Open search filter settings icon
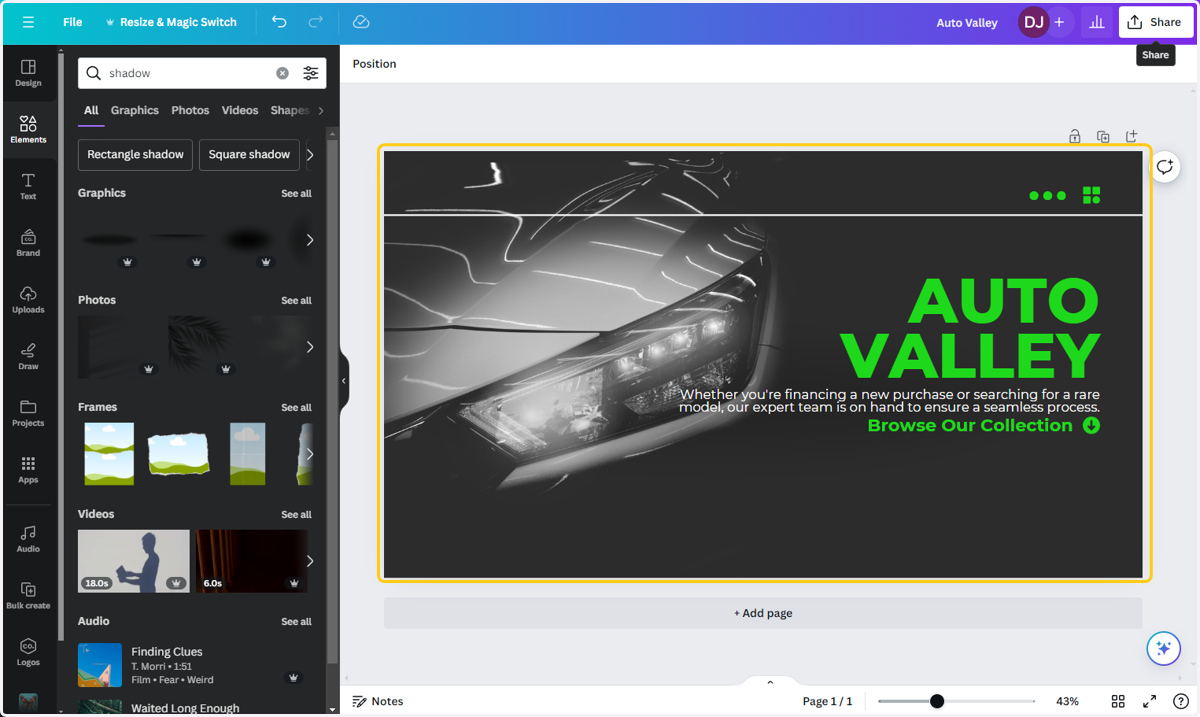1200x717 pixels. [311, 73]
